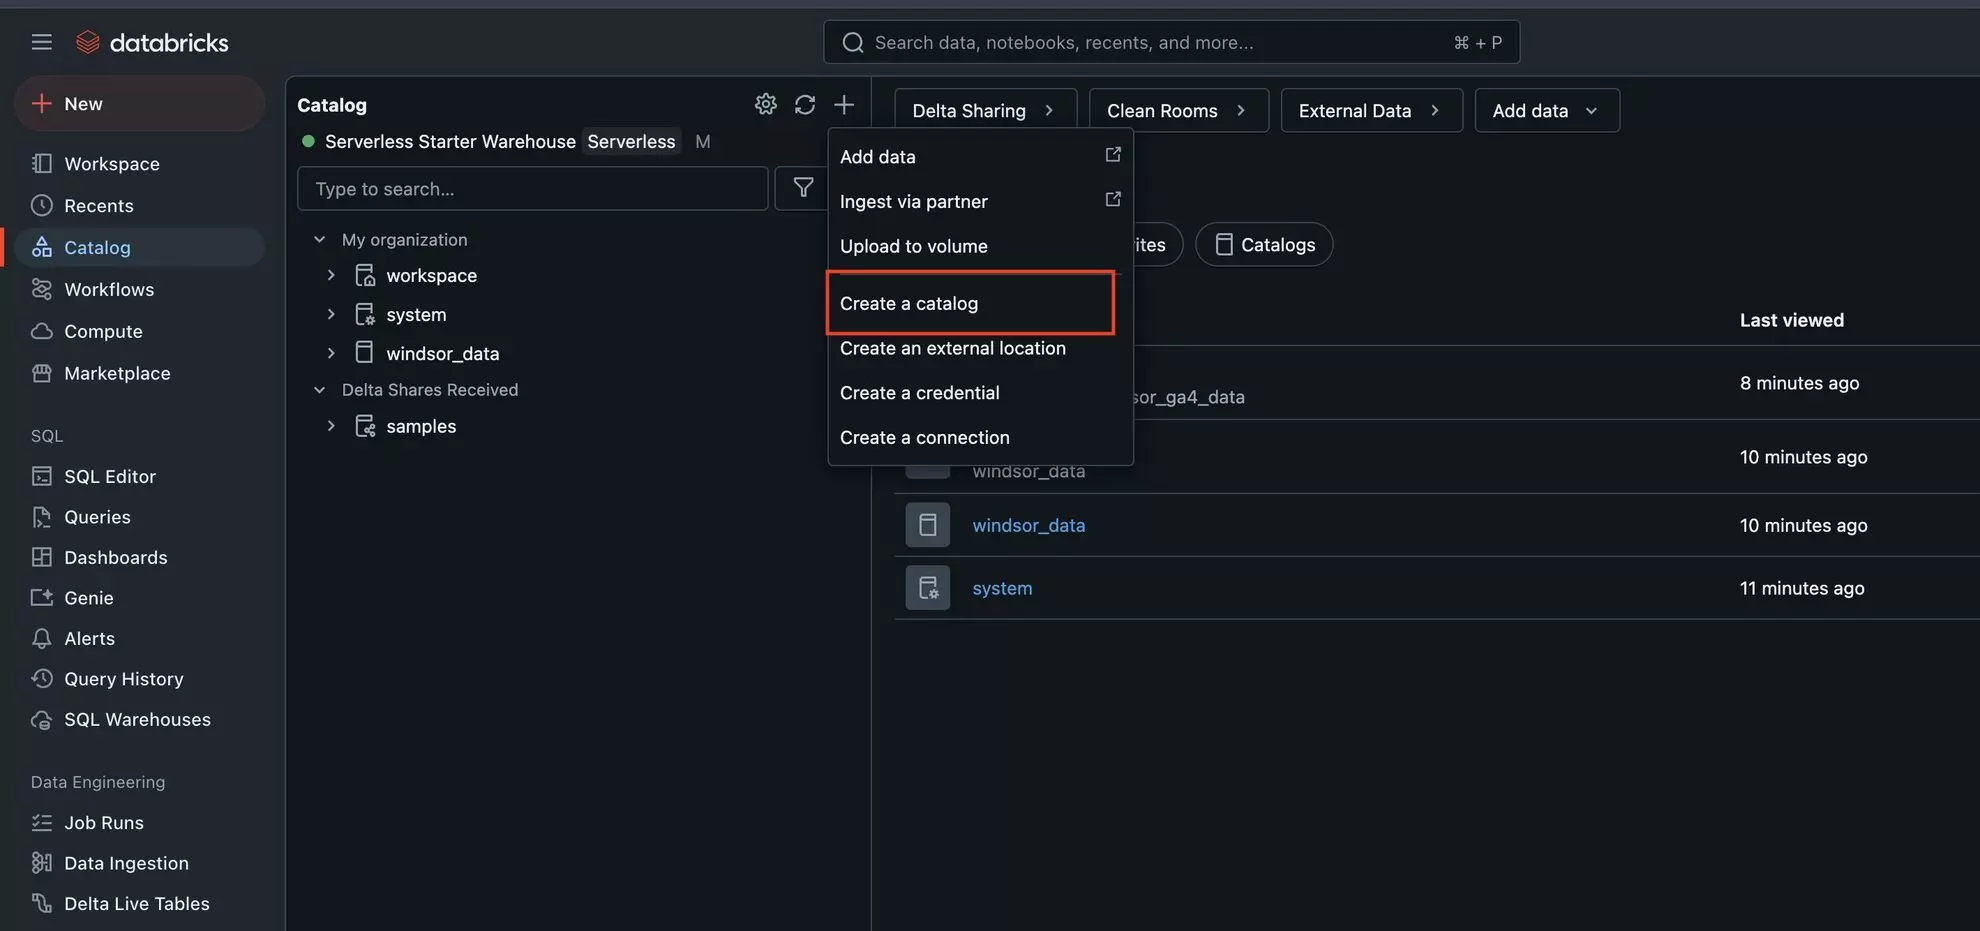Screen dimensions: 1980x931
Task: Open Queries list
Action: point(97,517)
